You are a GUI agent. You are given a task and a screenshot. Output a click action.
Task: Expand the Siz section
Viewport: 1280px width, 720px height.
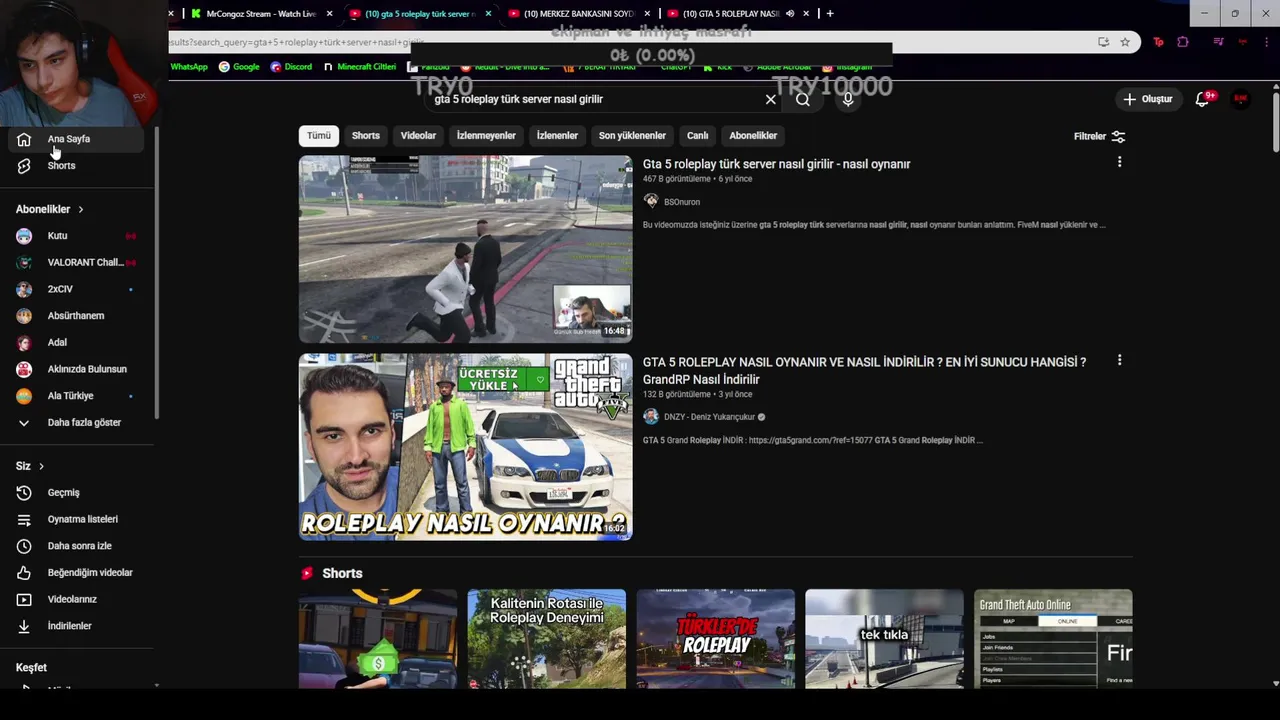click(30, 466)
